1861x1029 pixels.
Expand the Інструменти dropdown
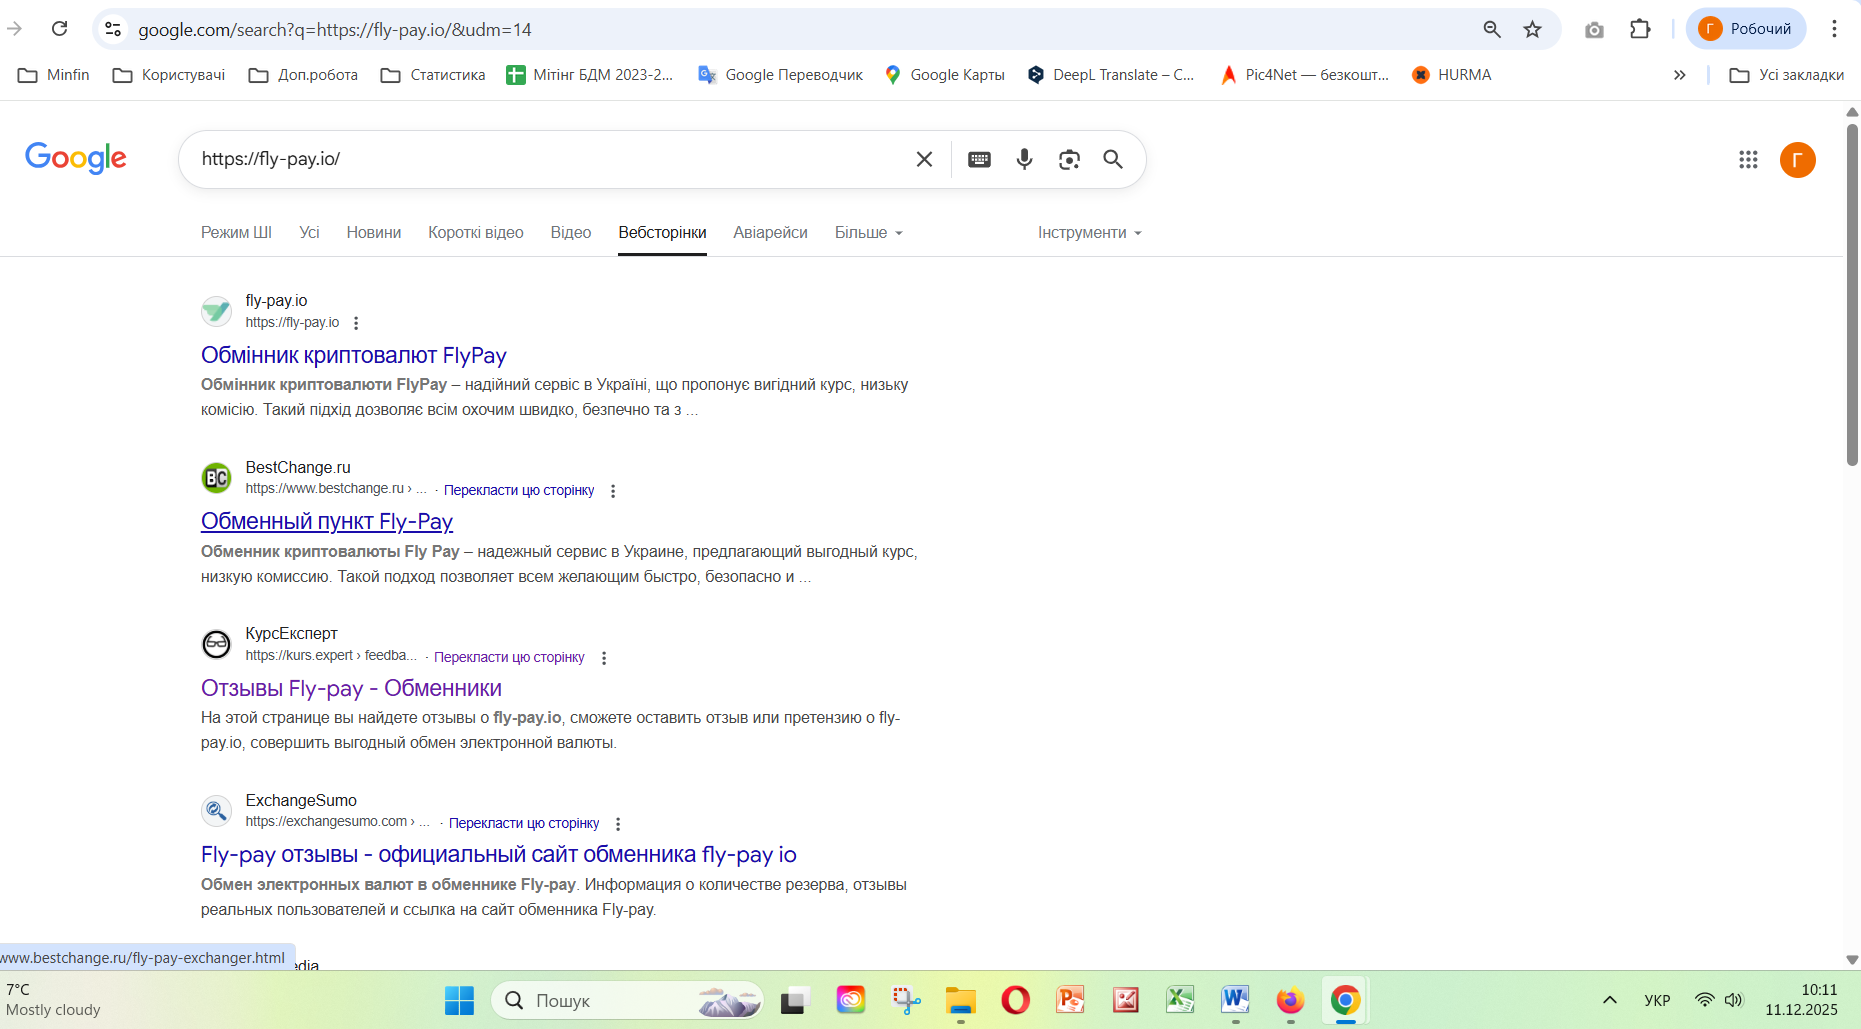[1089, 233]
